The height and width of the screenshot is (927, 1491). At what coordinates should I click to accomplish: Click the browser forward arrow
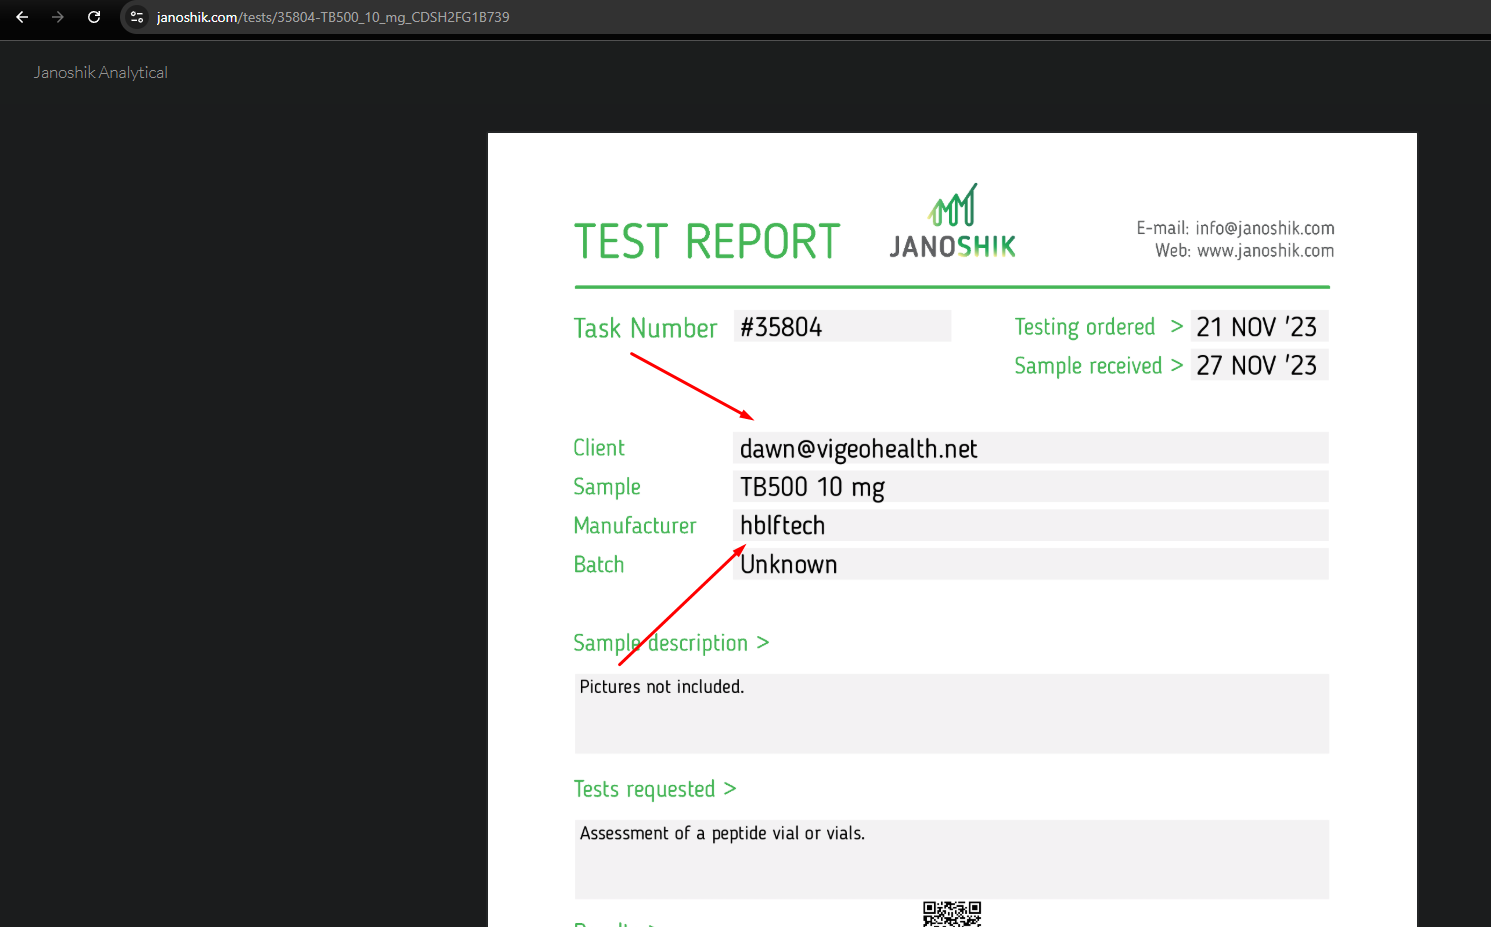point(58,17)
